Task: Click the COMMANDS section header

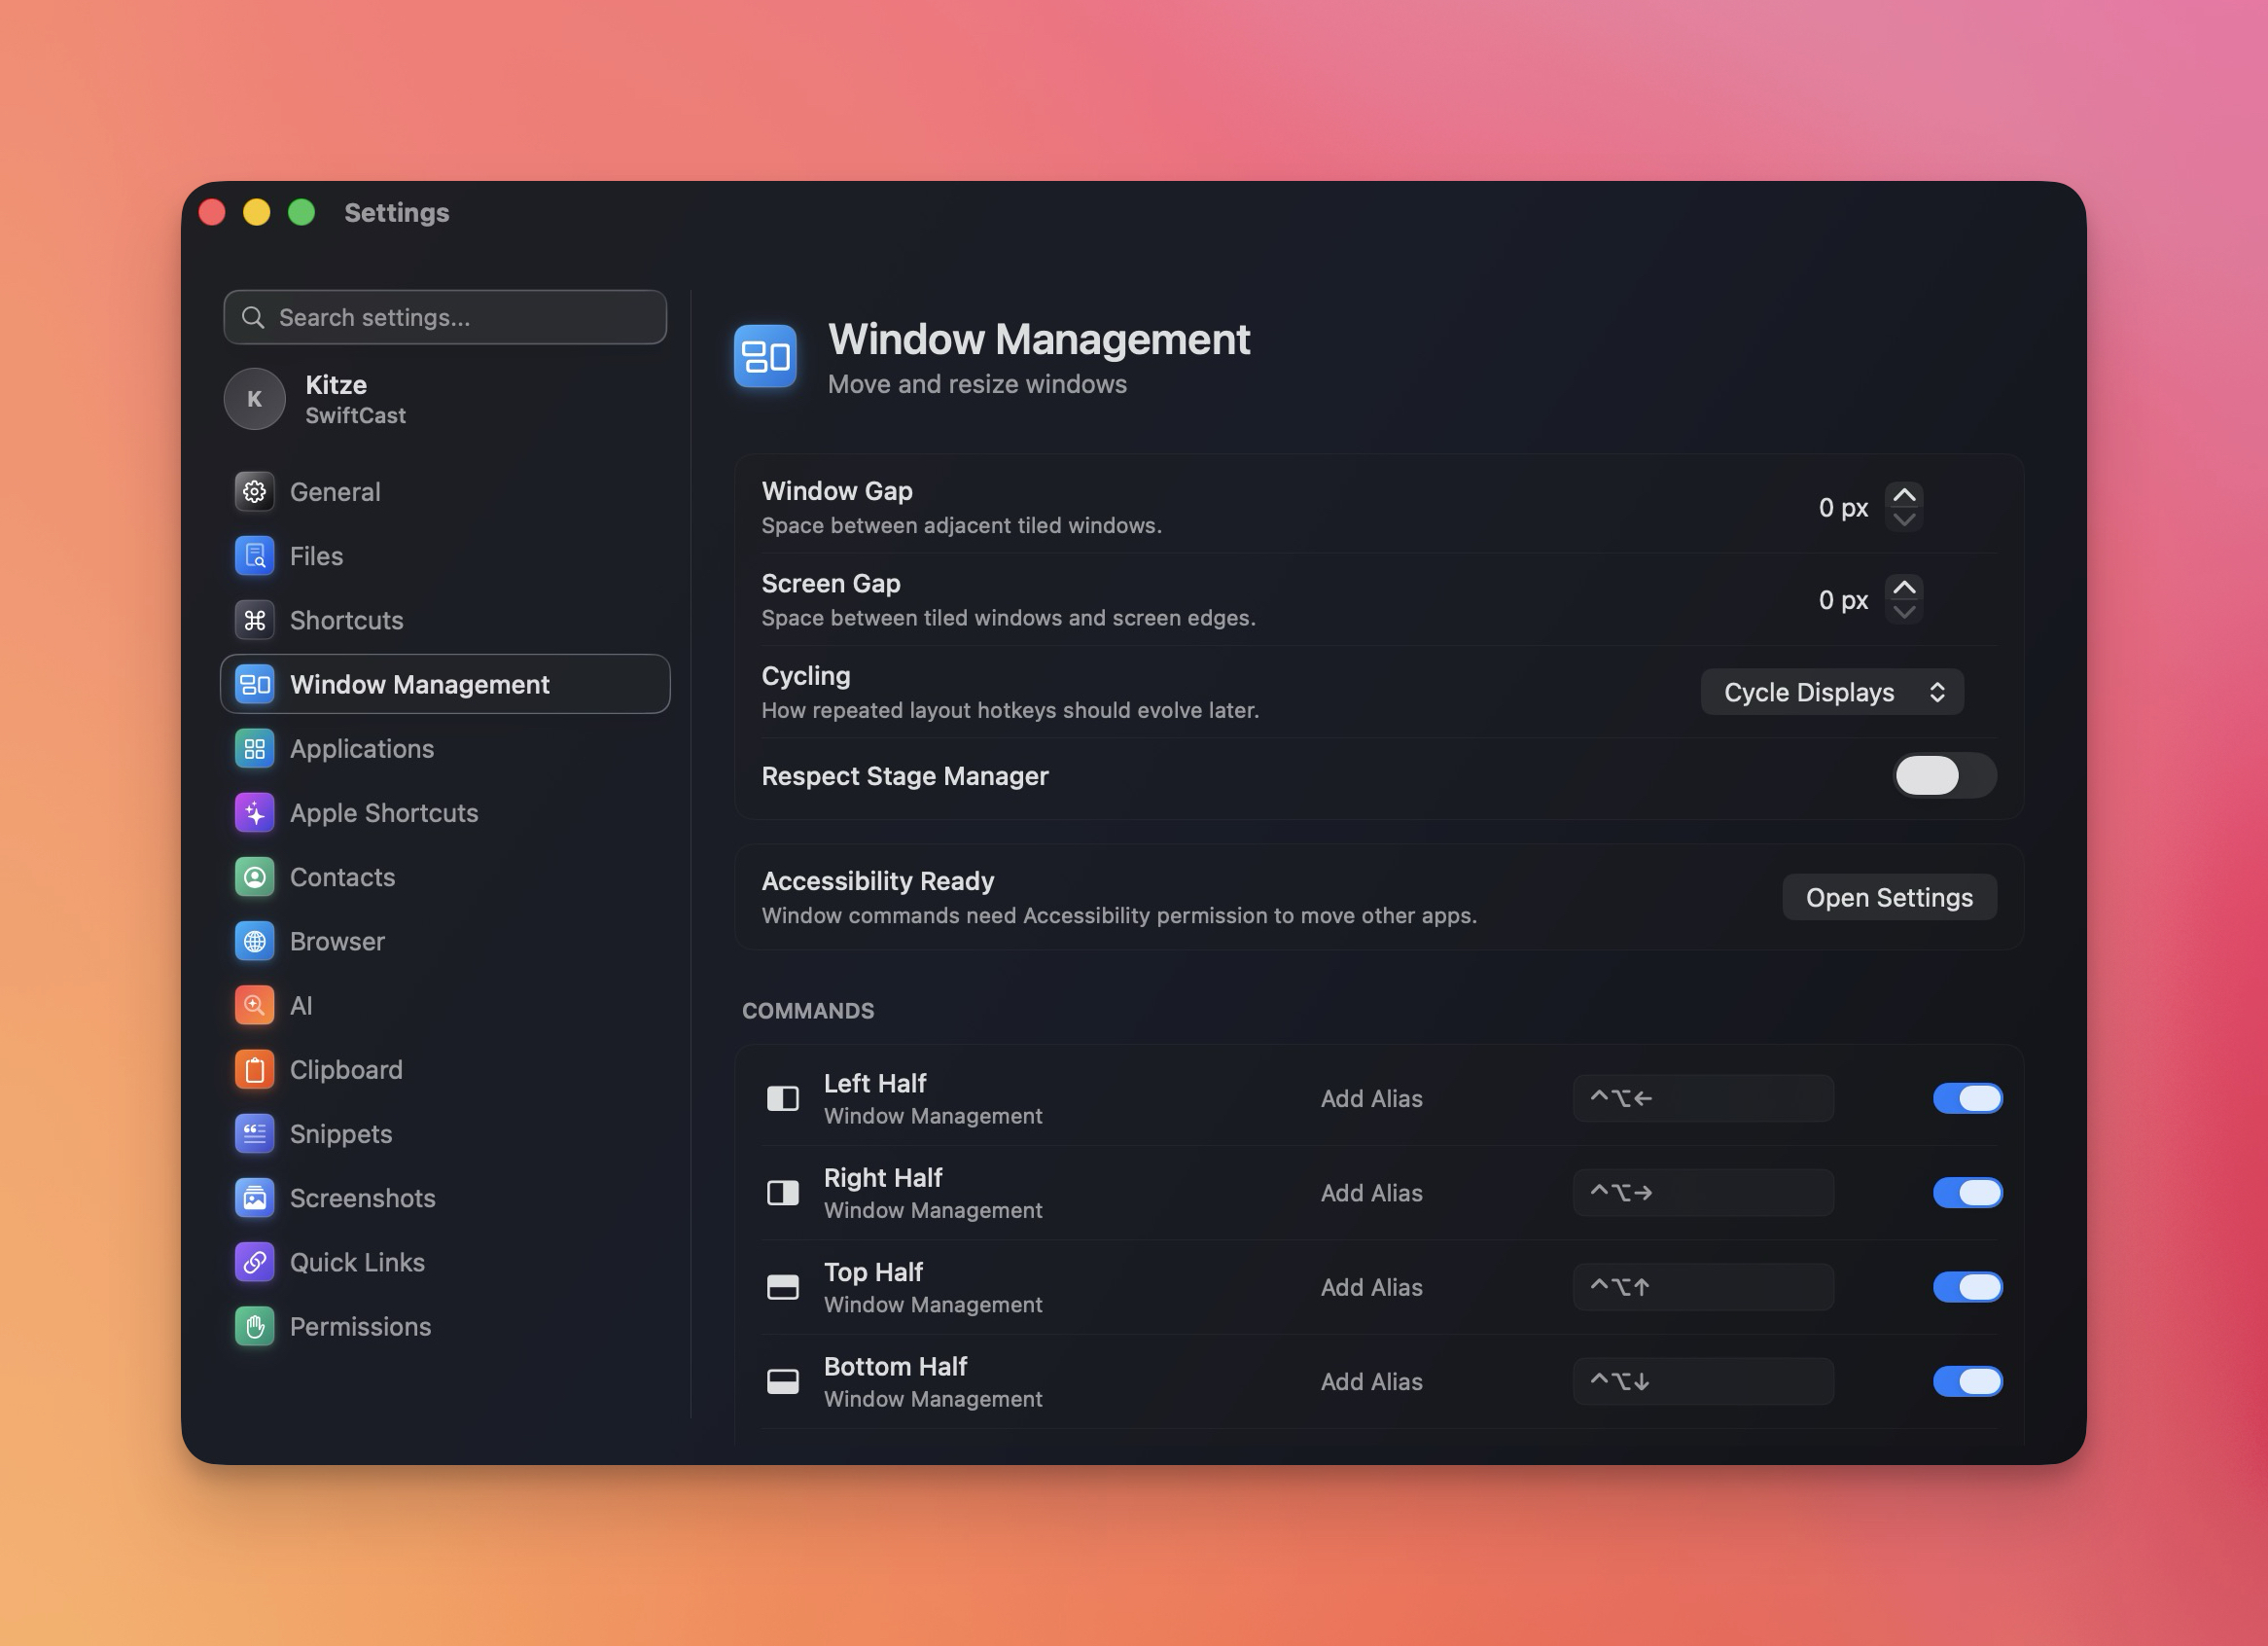Action: (x=807, y=1010)
